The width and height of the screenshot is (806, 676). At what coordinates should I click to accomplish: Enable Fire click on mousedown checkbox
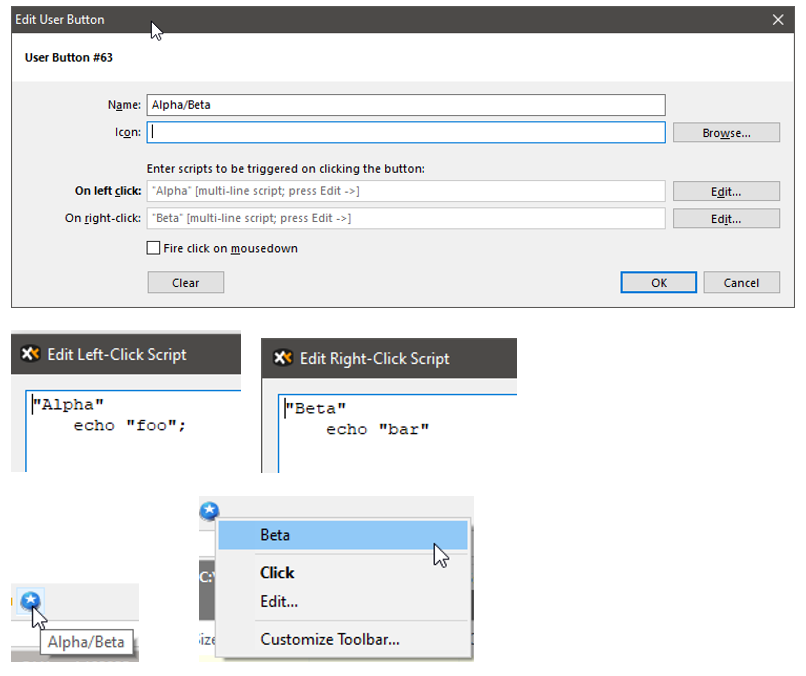point(154,248)
